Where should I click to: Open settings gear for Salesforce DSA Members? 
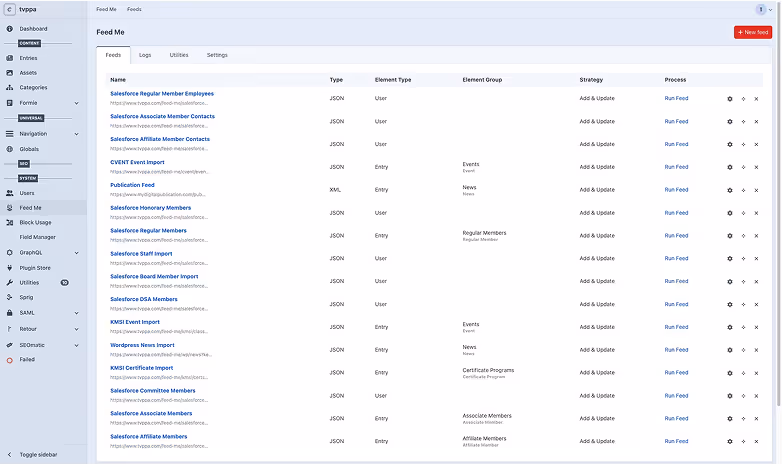pos(730,304)
